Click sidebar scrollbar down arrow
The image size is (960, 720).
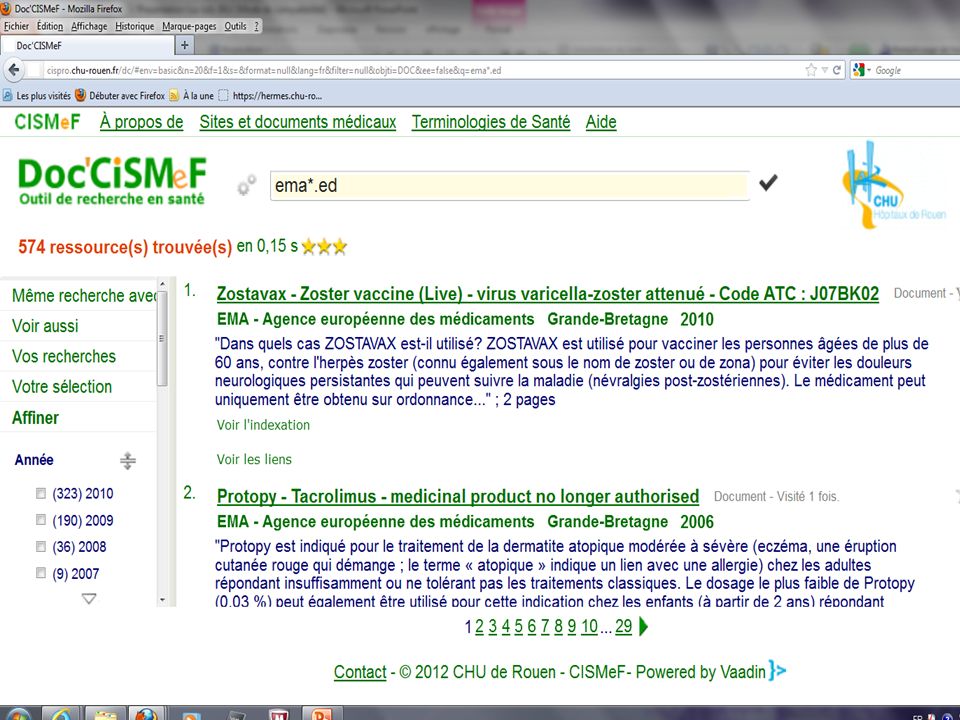[x=162, y=600]
